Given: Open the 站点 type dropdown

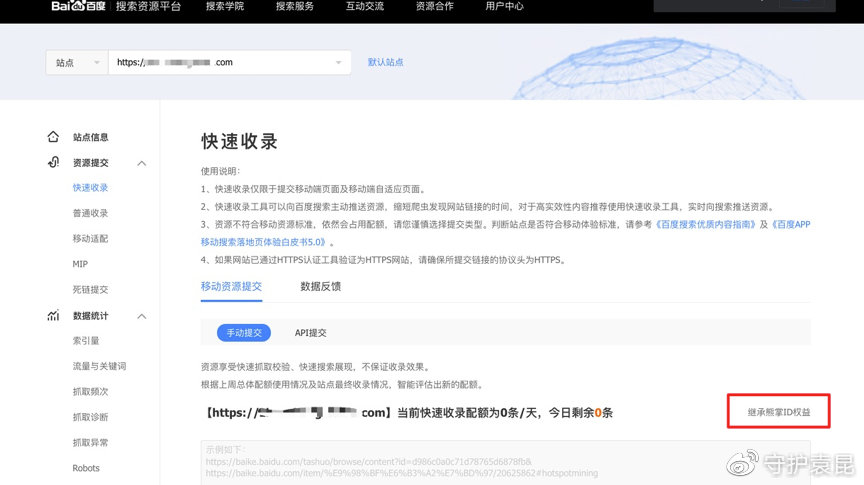Looking at the screenshot, I should [x=77, y=62].
